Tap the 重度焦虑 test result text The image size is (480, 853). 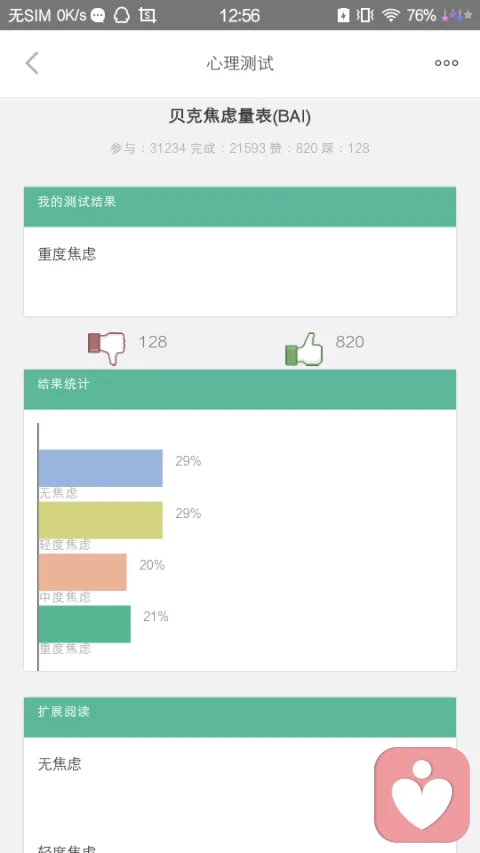[x=67, y=254]
